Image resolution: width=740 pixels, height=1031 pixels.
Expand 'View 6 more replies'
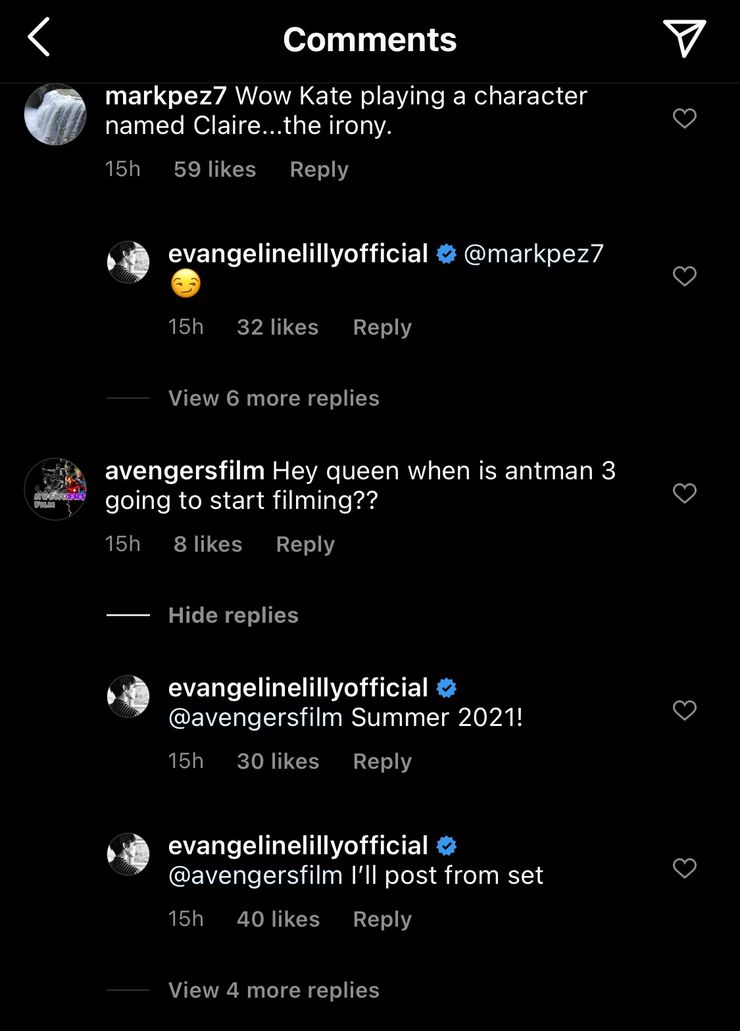(274, 398)
